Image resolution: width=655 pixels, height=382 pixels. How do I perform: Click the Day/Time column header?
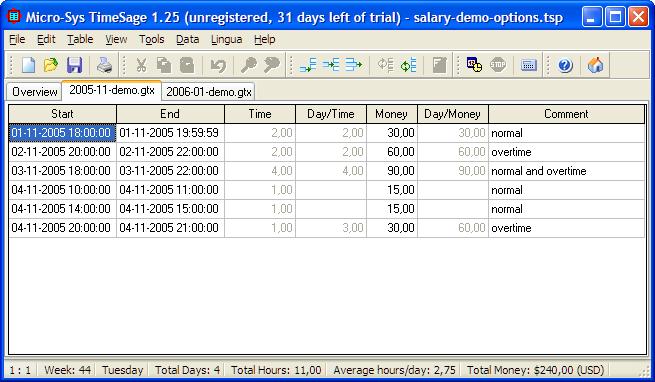pyautogui.click(x=331, y=114)
